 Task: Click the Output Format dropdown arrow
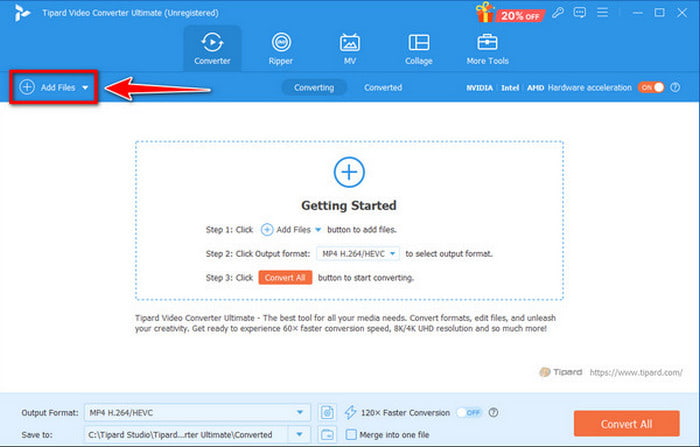point(300,413)
